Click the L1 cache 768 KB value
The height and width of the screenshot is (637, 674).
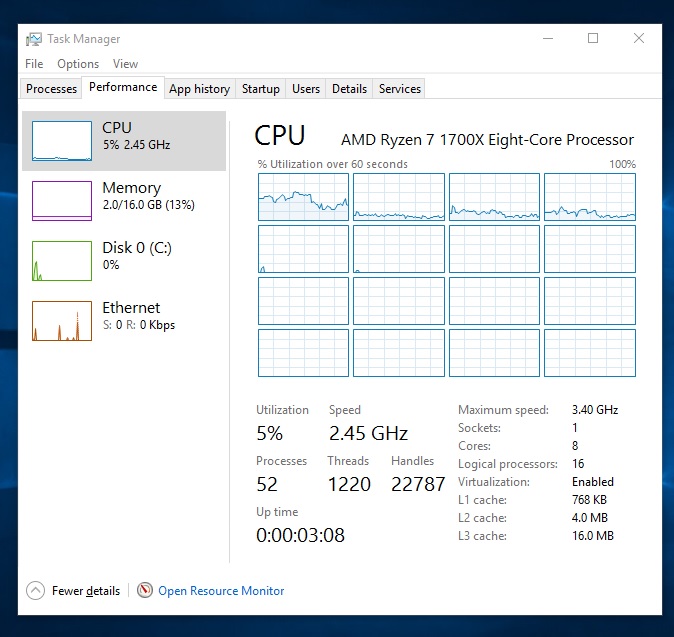[589, 500]
